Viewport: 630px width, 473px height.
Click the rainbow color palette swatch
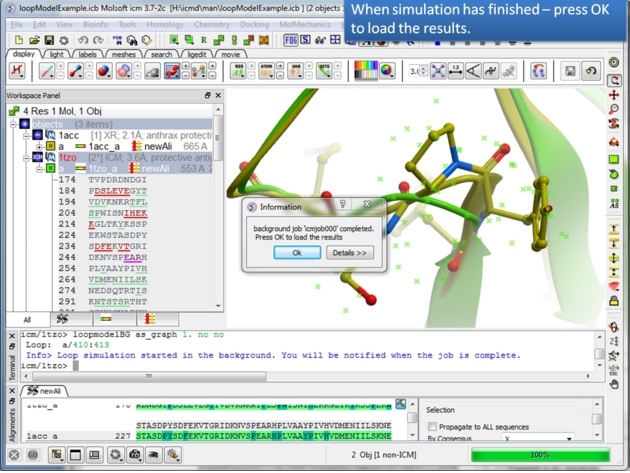pos(366,71)
